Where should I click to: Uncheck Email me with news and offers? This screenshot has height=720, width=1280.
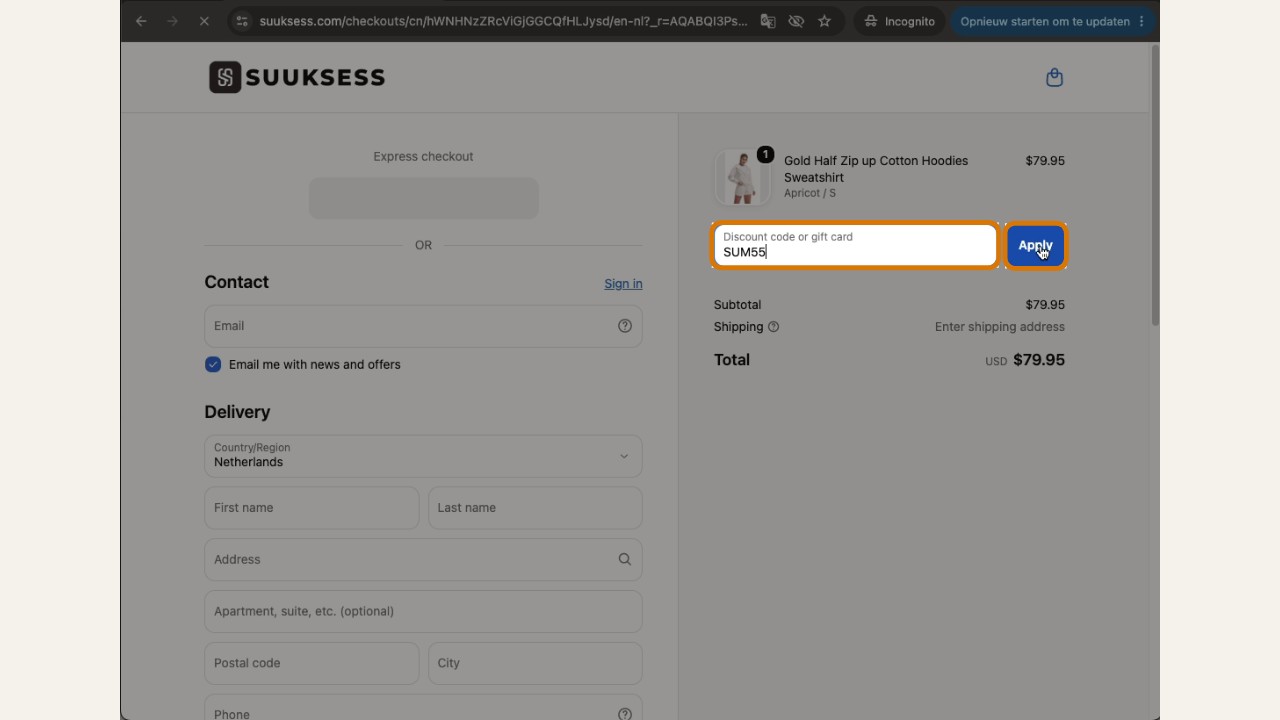[x=213, y=364]
